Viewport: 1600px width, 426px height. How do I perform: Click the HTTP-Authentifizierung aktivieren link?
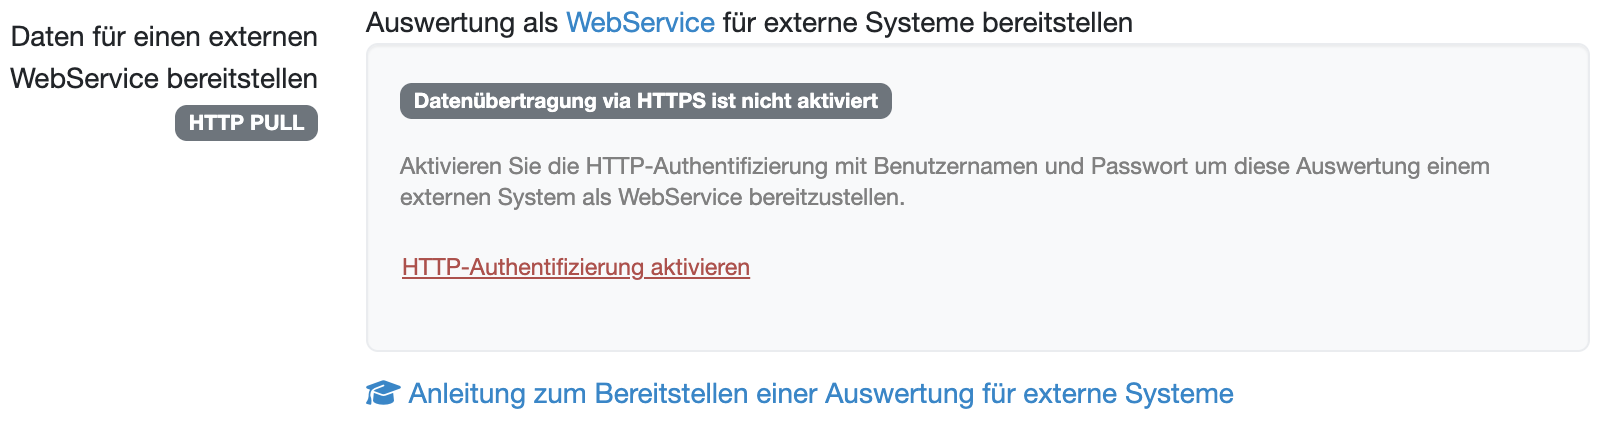point(576,267)
